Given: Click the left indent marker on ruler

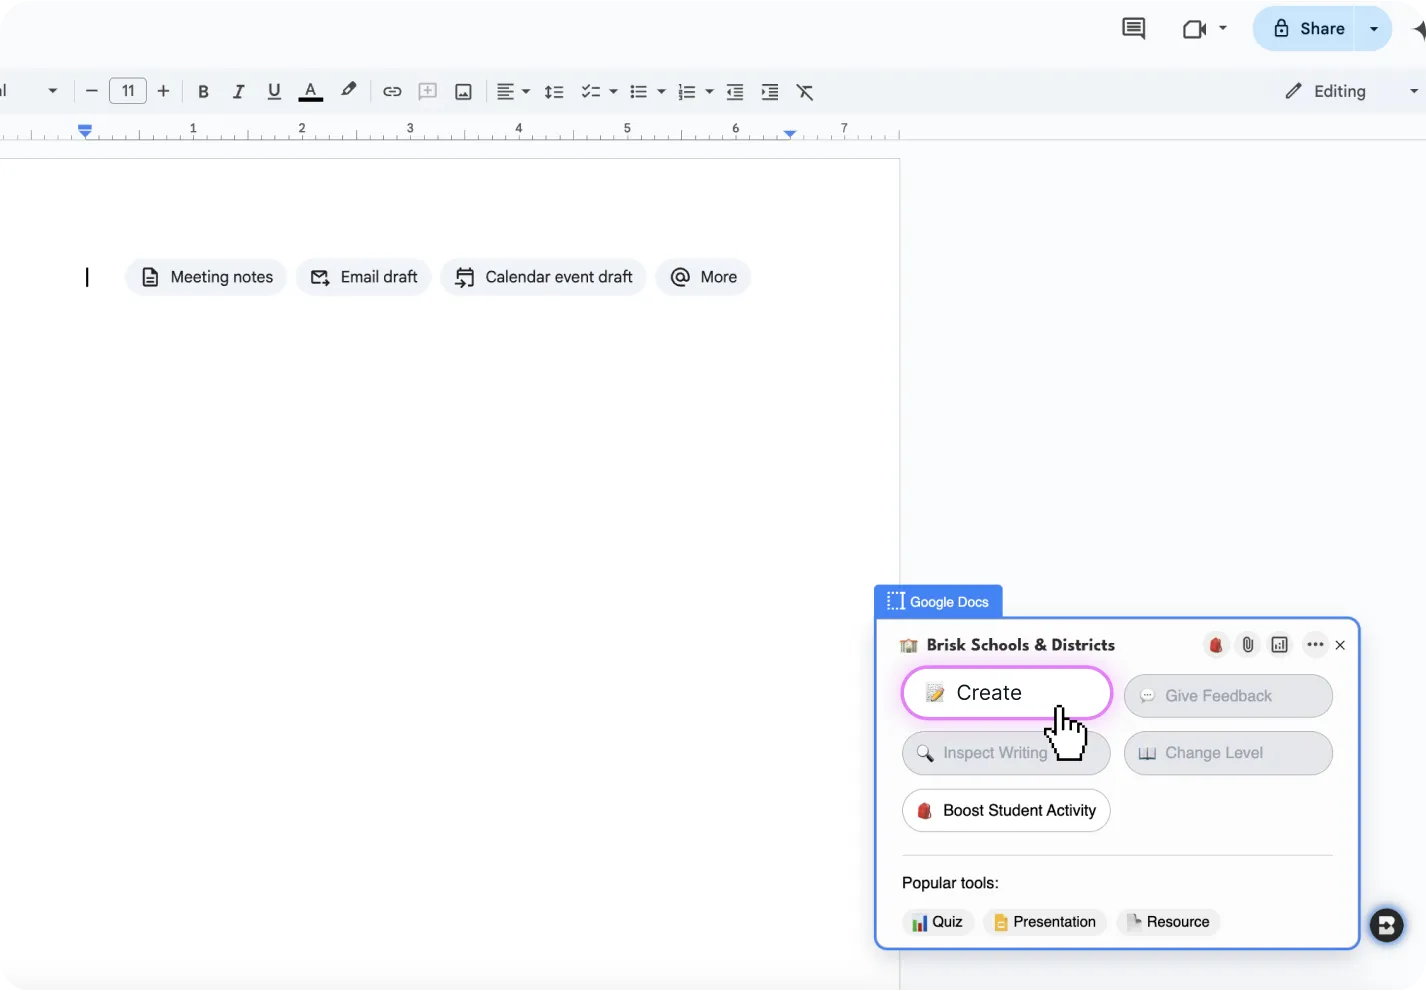Looking at the screenshot, I should 85,130.
